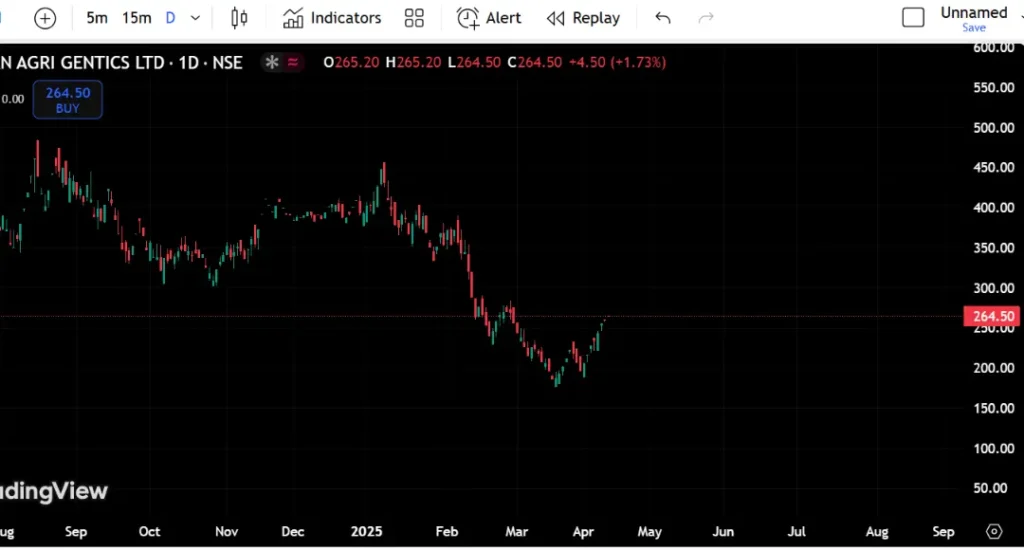1024x550 pixels.
Task: Open the candlestick chart type selector
Action: click(x=239, y=18)
